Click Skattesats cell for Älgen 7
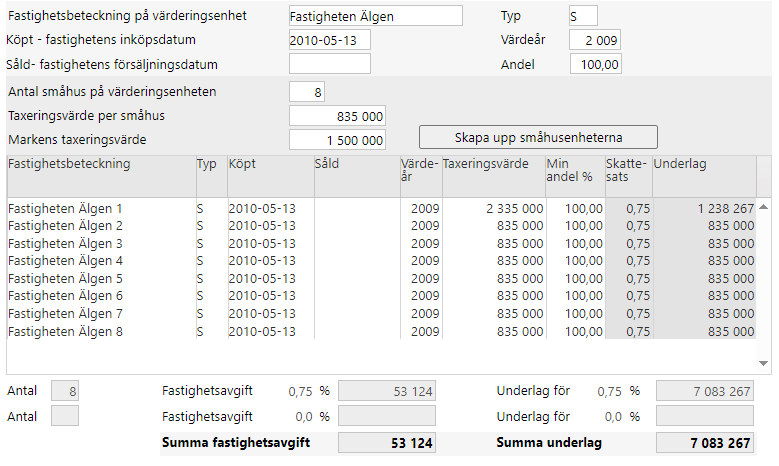This screenshot has width=779, height=466. [628, 314]
